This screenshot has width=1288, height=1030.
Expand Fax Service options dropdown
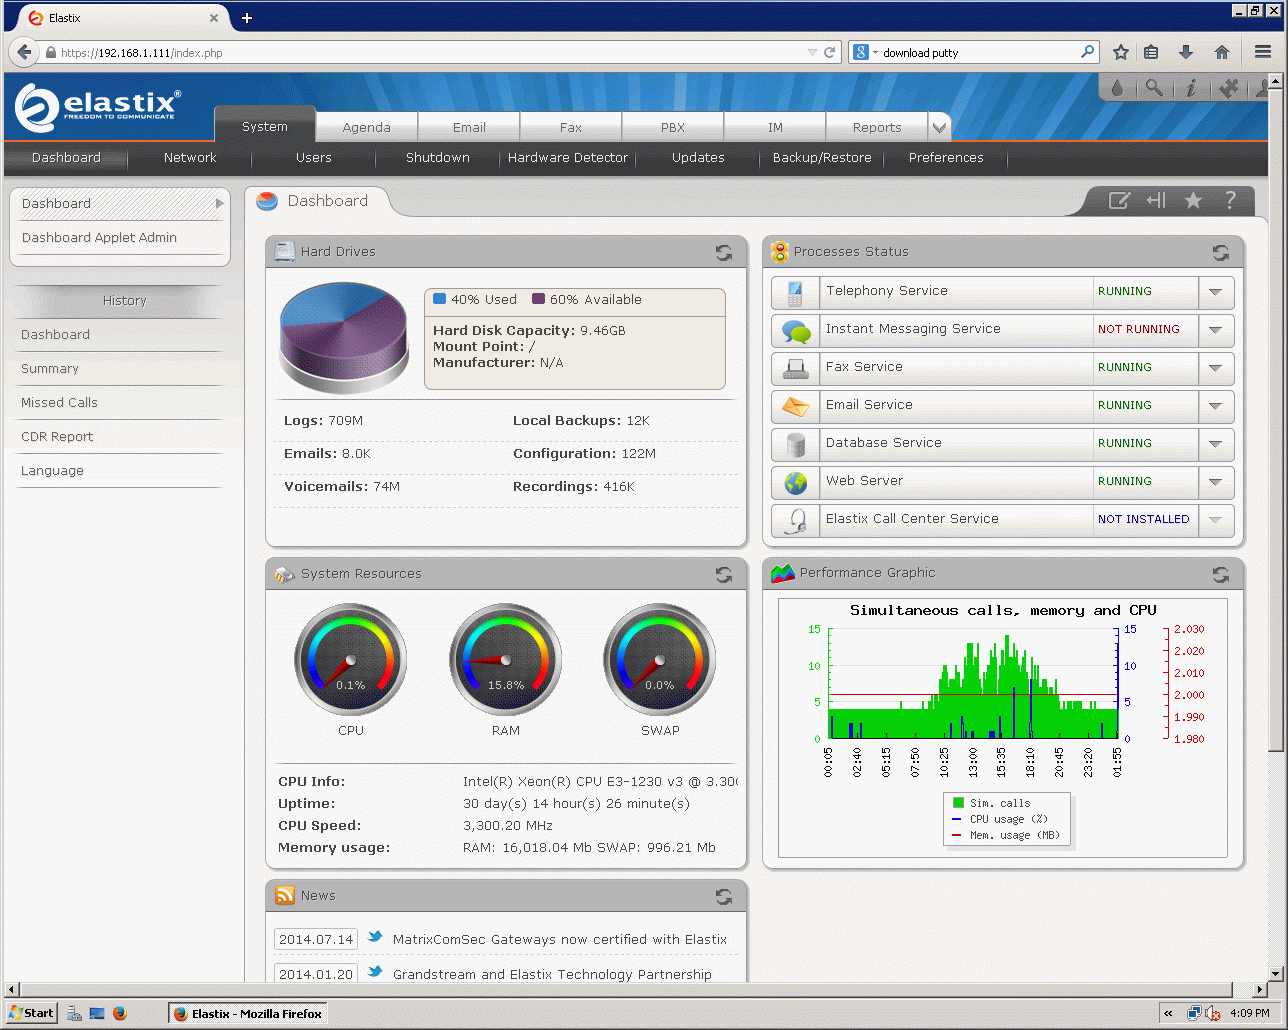click(1215, 368)
